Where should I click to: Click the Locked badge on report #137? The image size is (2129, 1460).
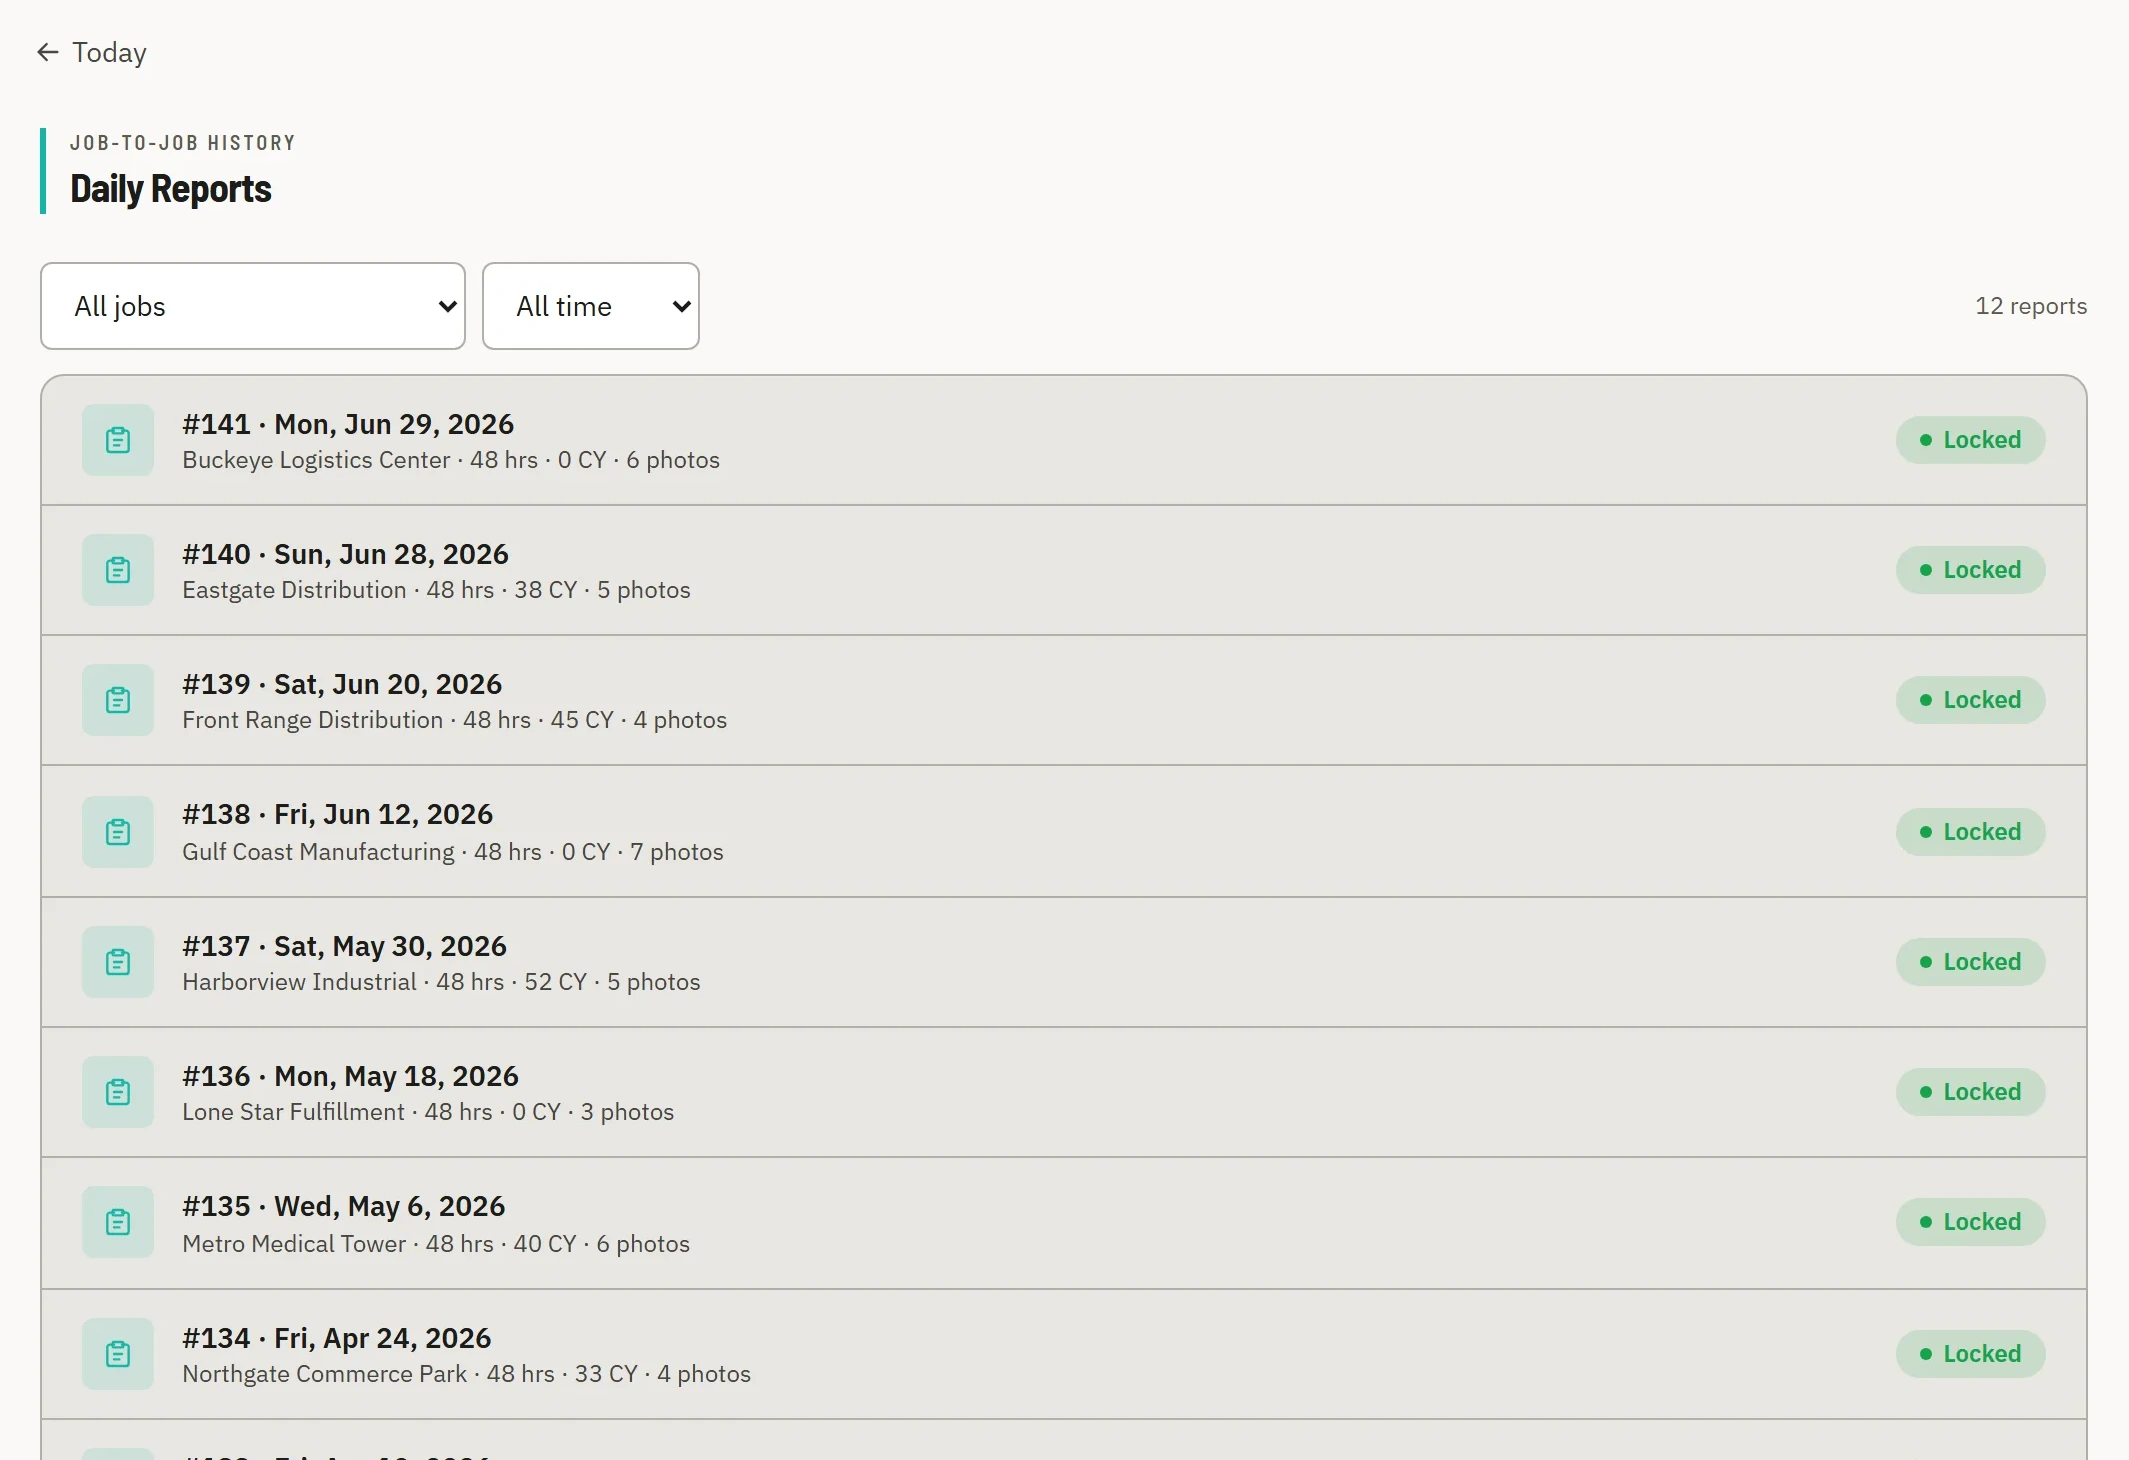[x=1970, y=962]
